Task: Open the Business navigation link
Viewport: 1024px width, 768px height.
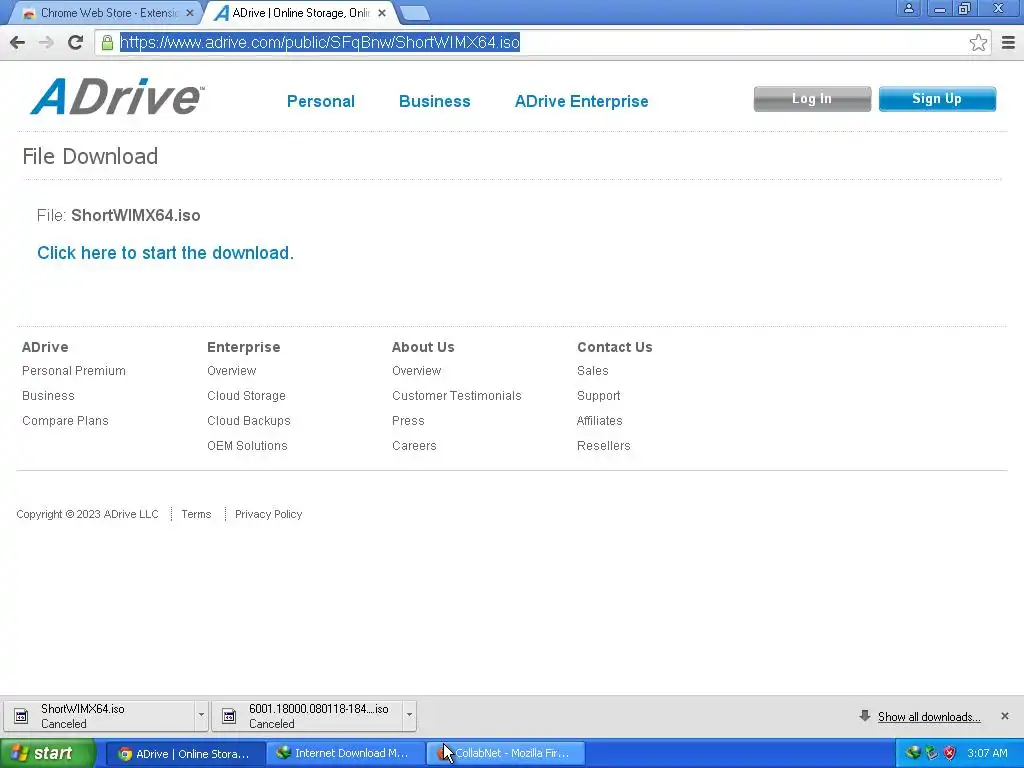Action: point(434,101)
